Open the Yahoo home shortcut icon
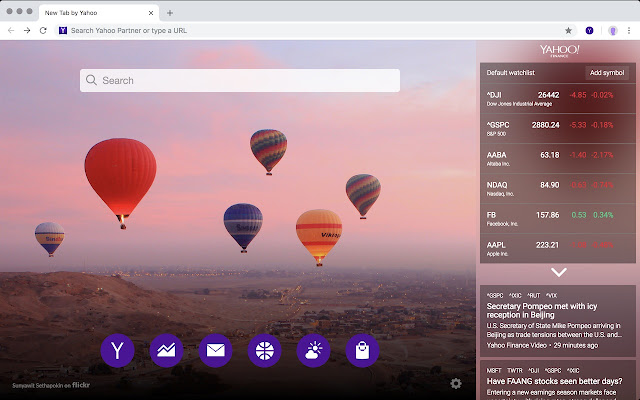The image size is (640, 400). [x=118, y=351]
